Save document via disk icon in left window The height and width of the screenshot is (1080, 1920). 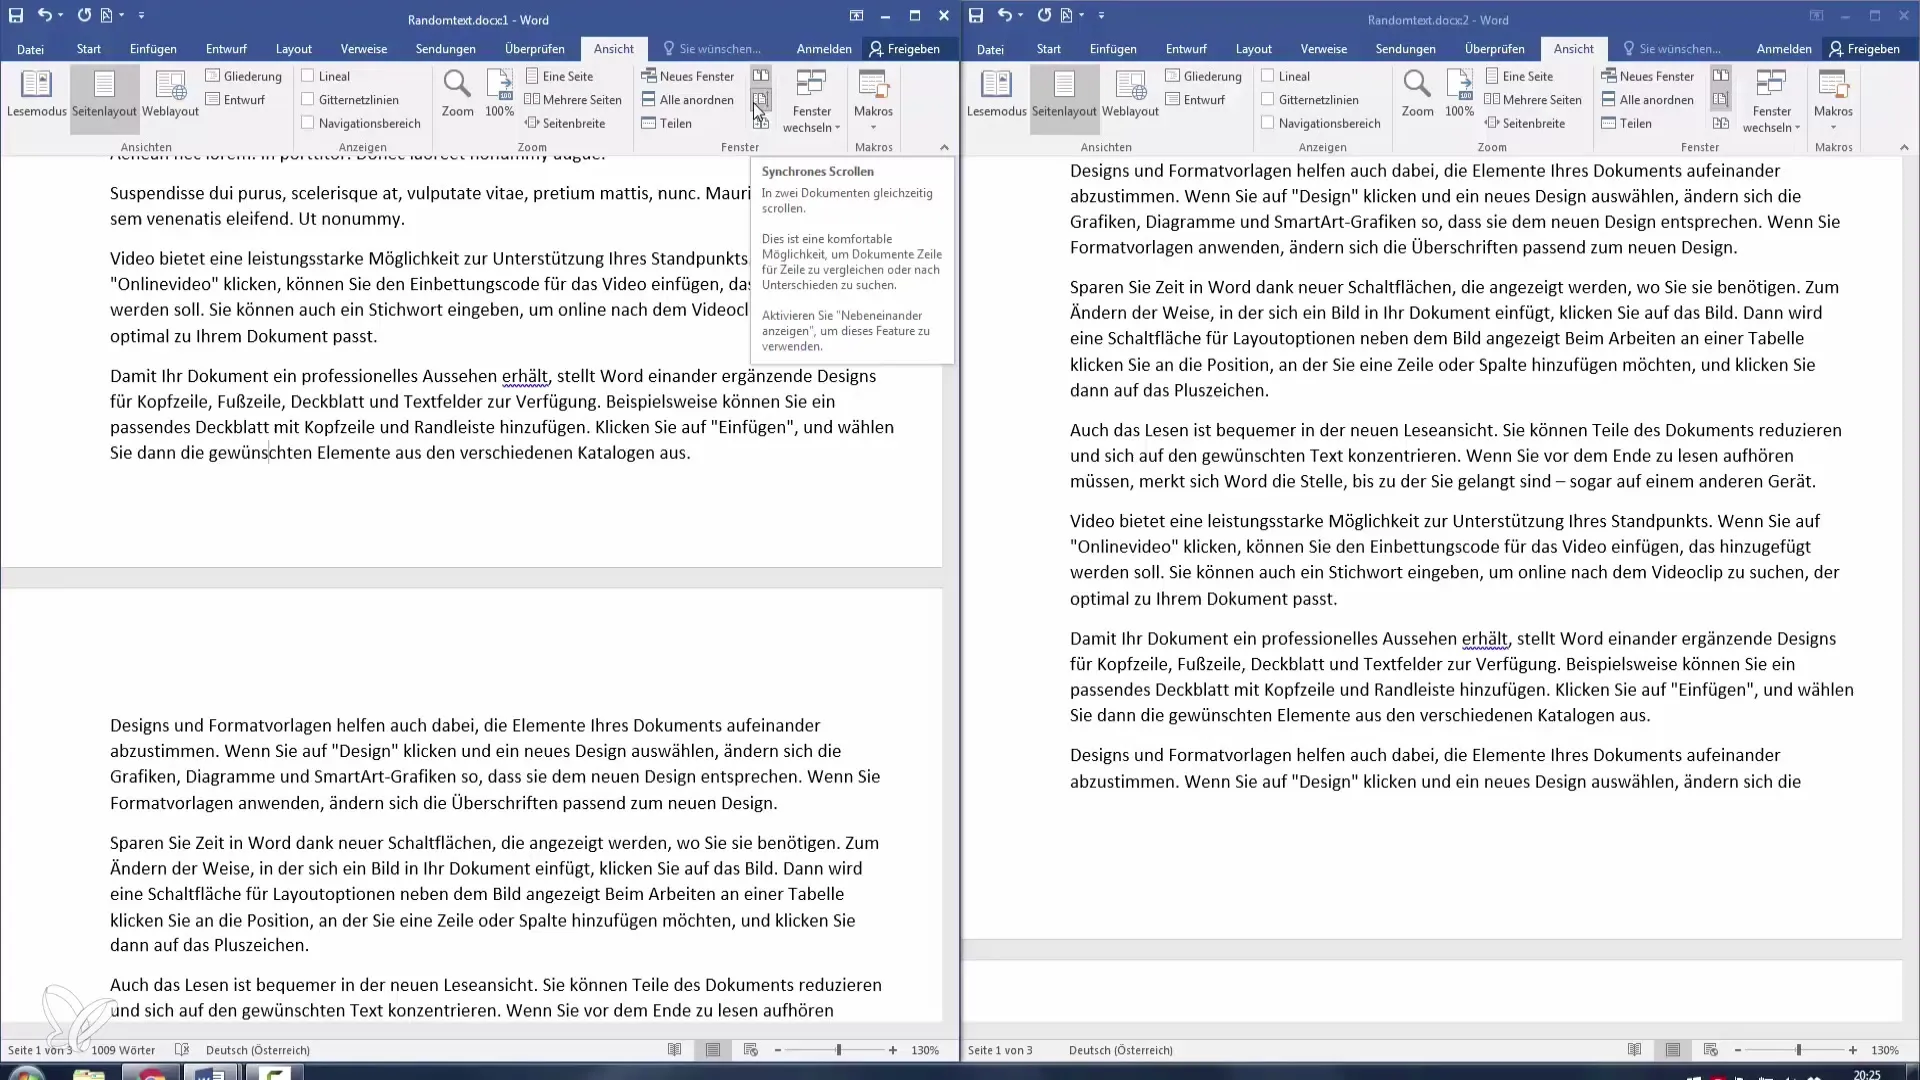point(16,15)
